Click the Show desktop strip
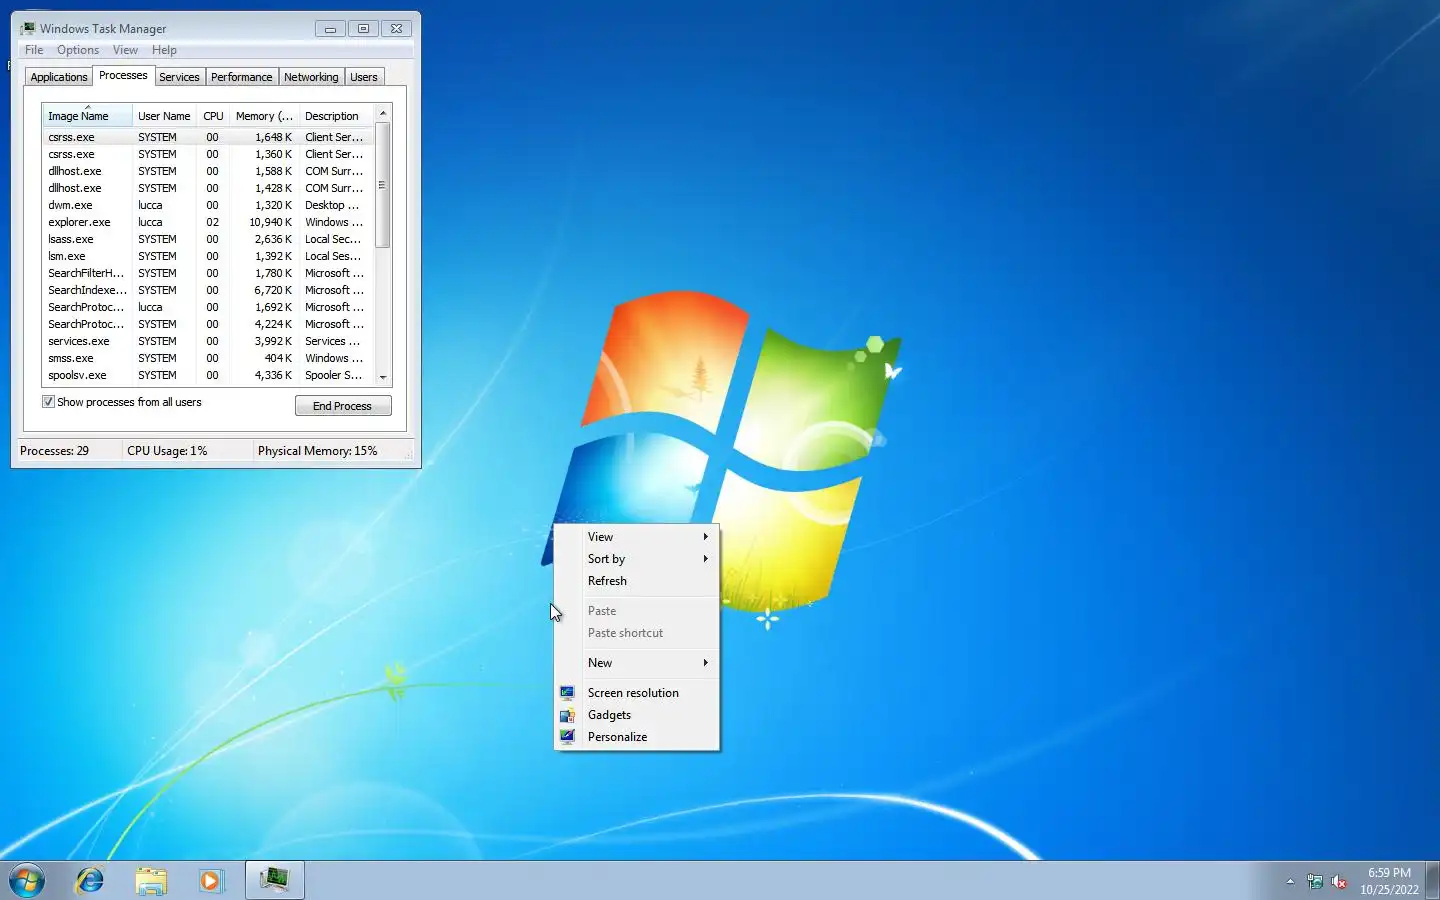Viewport: 1440px width, 900px height. (1432, 880)
